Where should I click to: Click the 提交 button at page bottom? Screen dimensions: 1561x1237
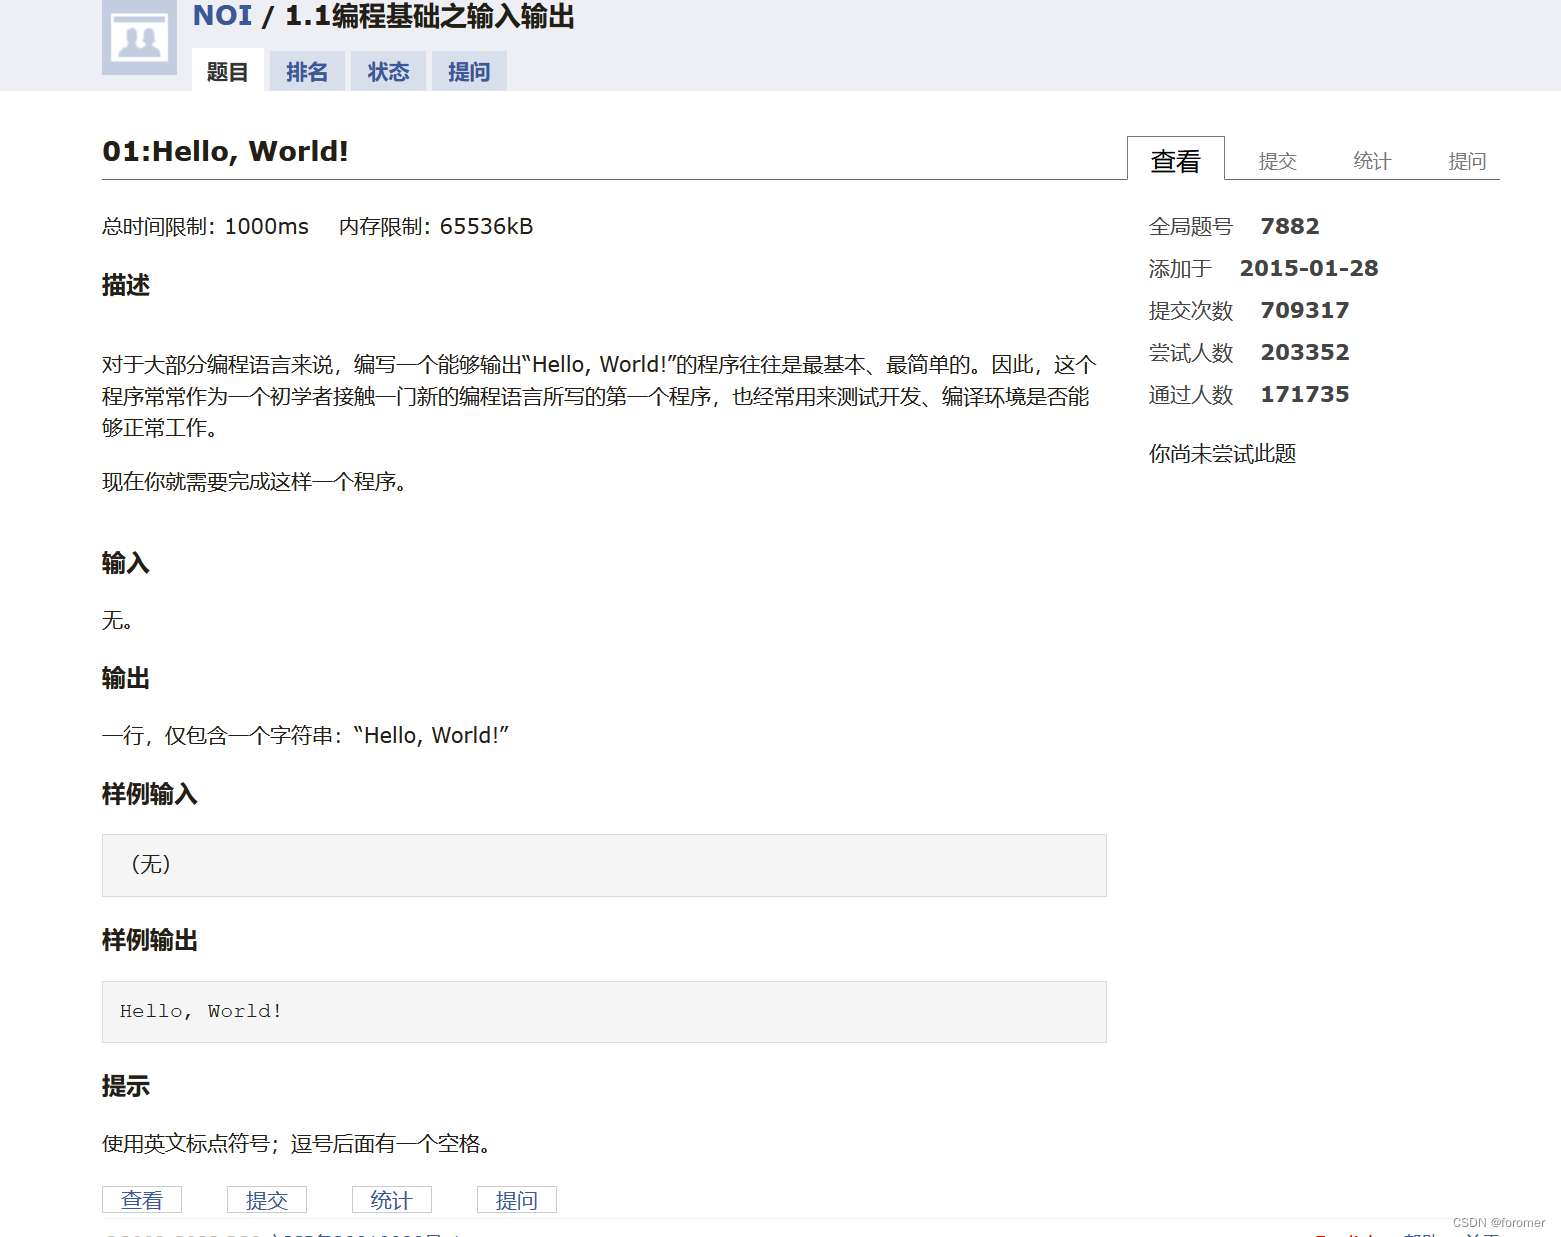pos(266,1199)
